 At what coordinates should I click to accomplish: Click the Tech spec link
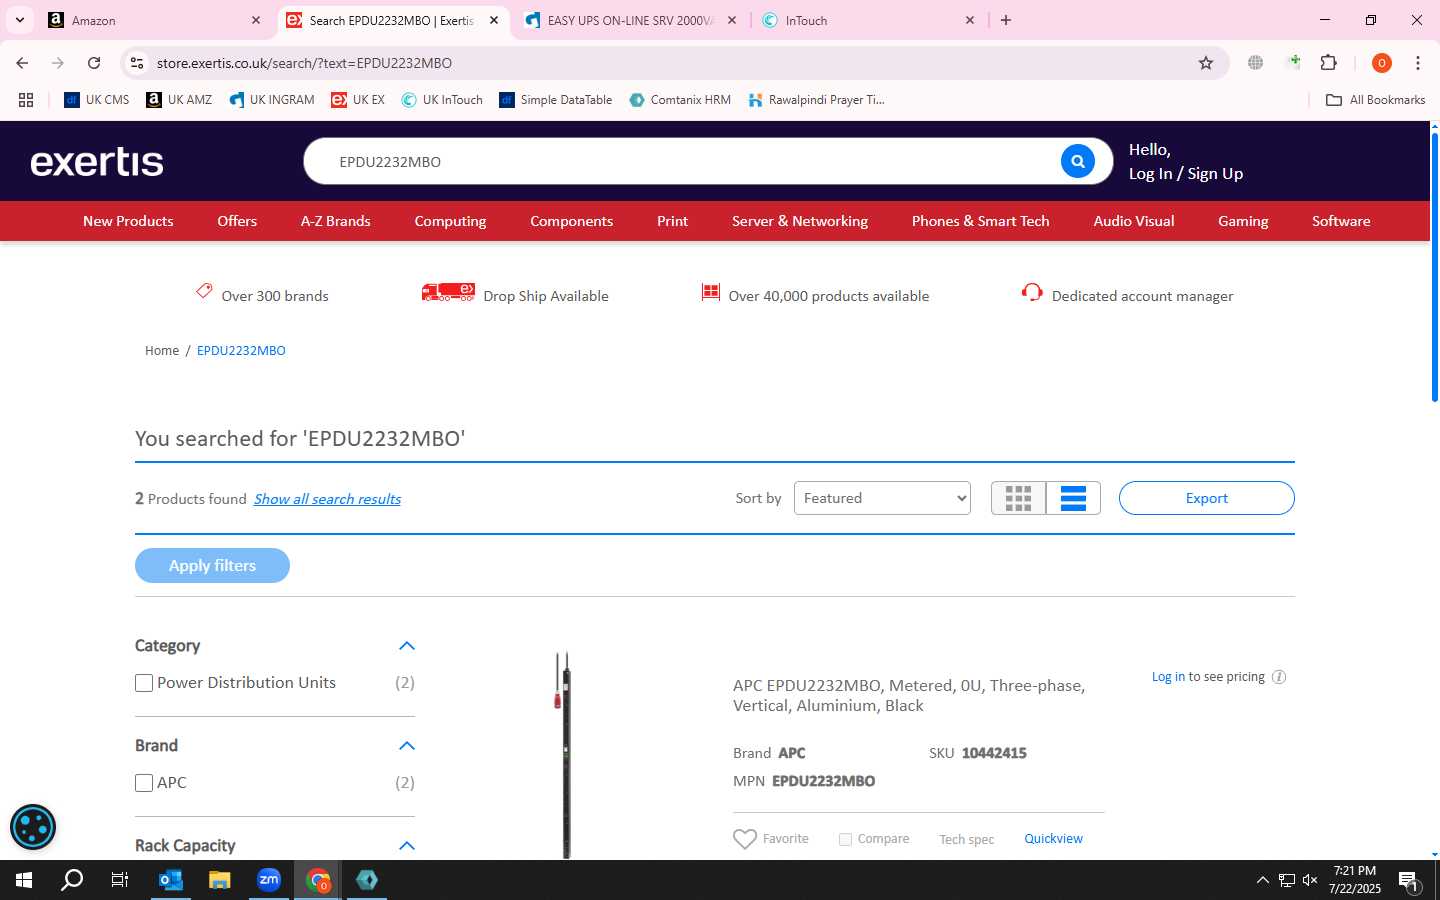tap(966, 840)
